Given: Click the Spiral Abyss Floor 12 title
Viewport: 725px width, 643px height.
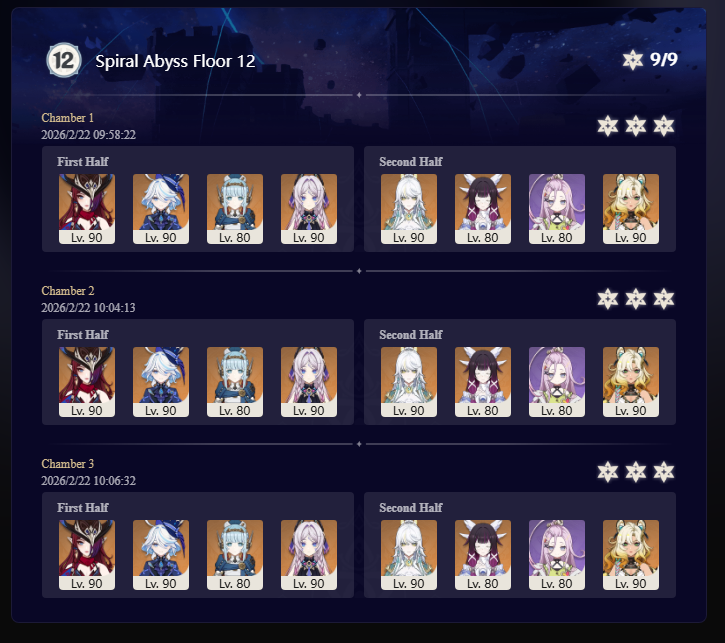Looking at the screenshot, I should 175,61.
